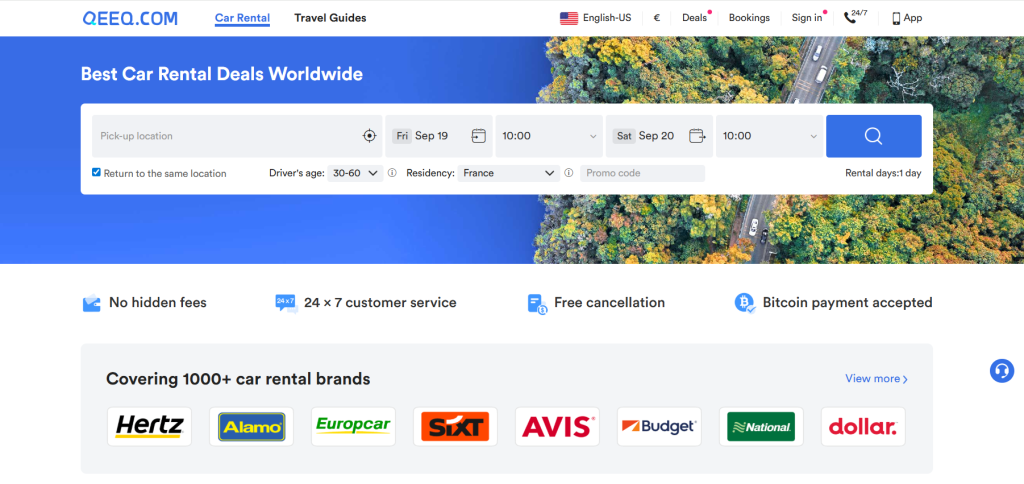Screen dimensions: 1024x484
Task: Expand the Driver's age 30-60 dropdown
Action: [355, 173]
